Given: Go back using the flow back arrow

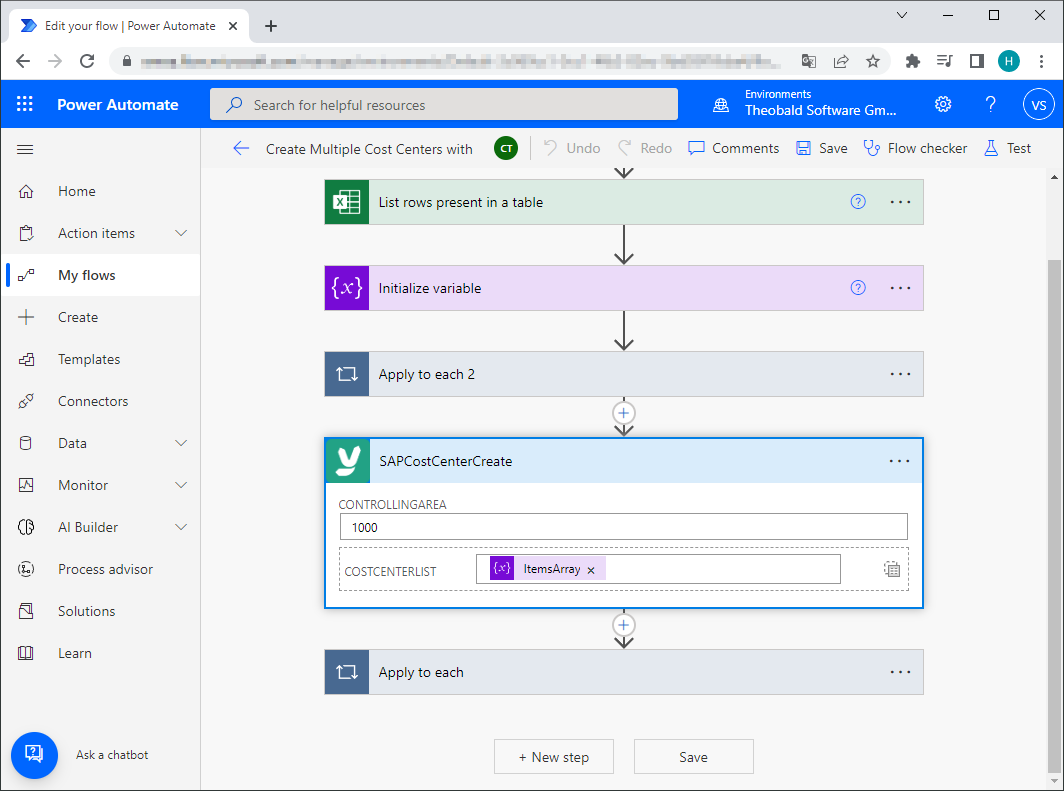Looking at the screenshot, I should (x=241, y=149).
